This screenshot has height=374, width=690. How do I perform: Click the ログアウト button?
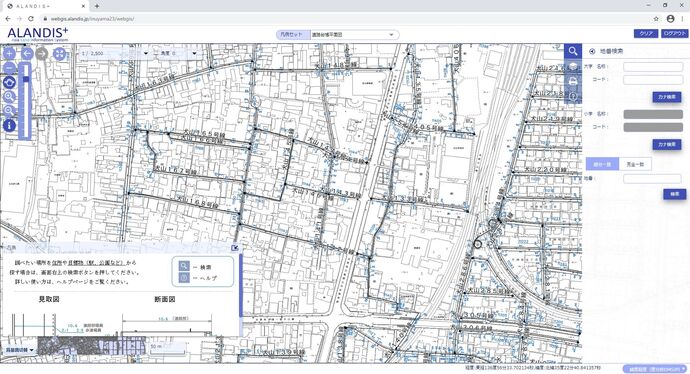tap(675, 34)
